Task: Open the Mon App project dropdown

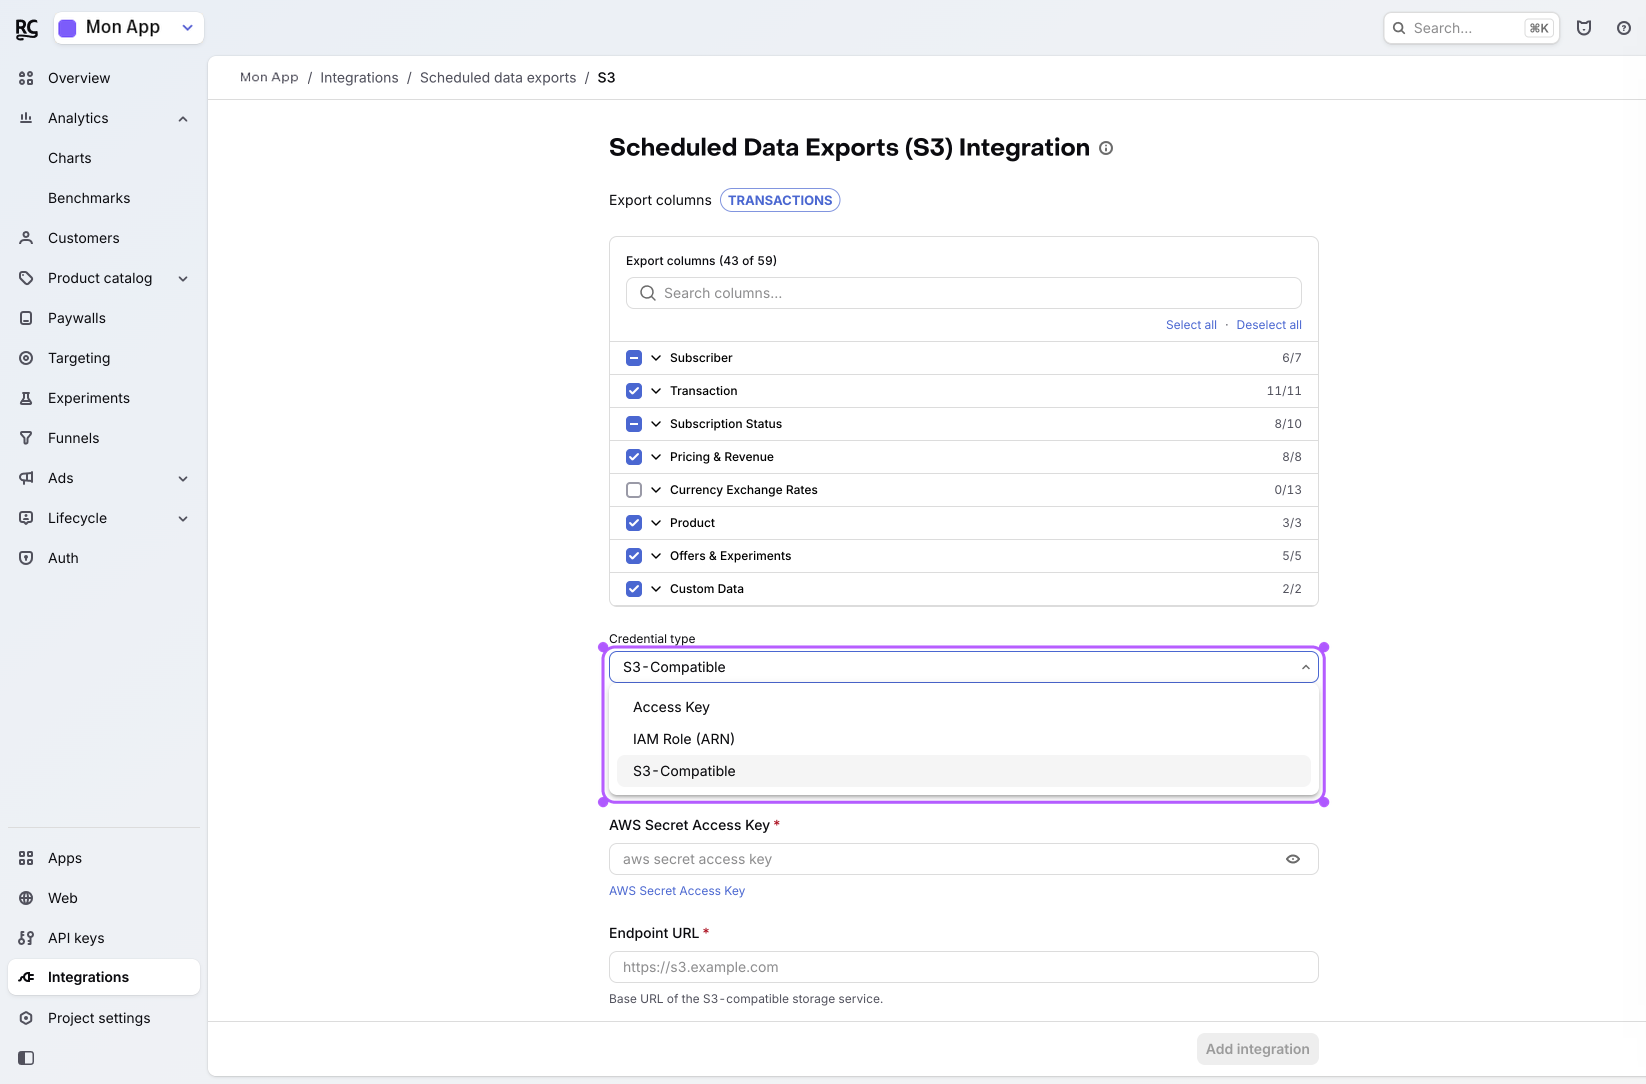Action: pyautogui.click(x=129, y=28)
